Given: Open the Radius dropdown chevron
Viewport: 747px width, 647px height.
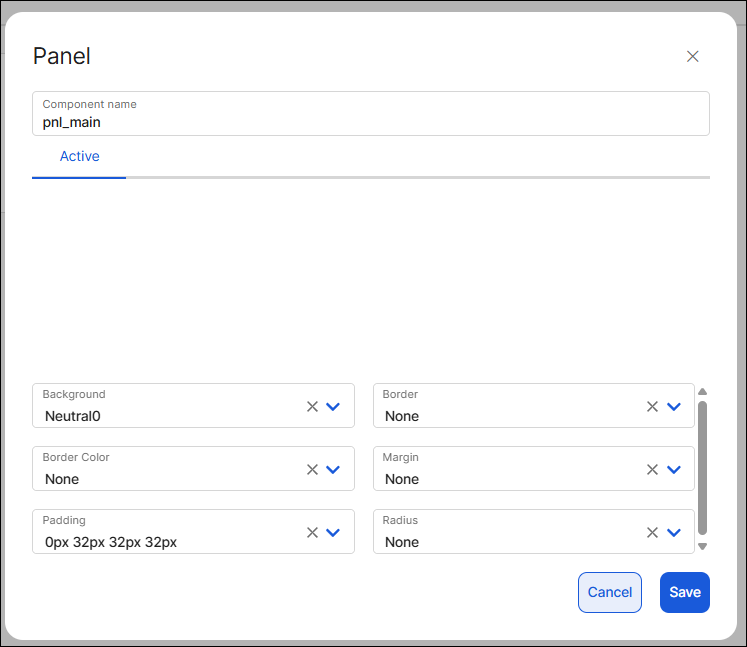Looking at the screenshot, I should 674,532.
